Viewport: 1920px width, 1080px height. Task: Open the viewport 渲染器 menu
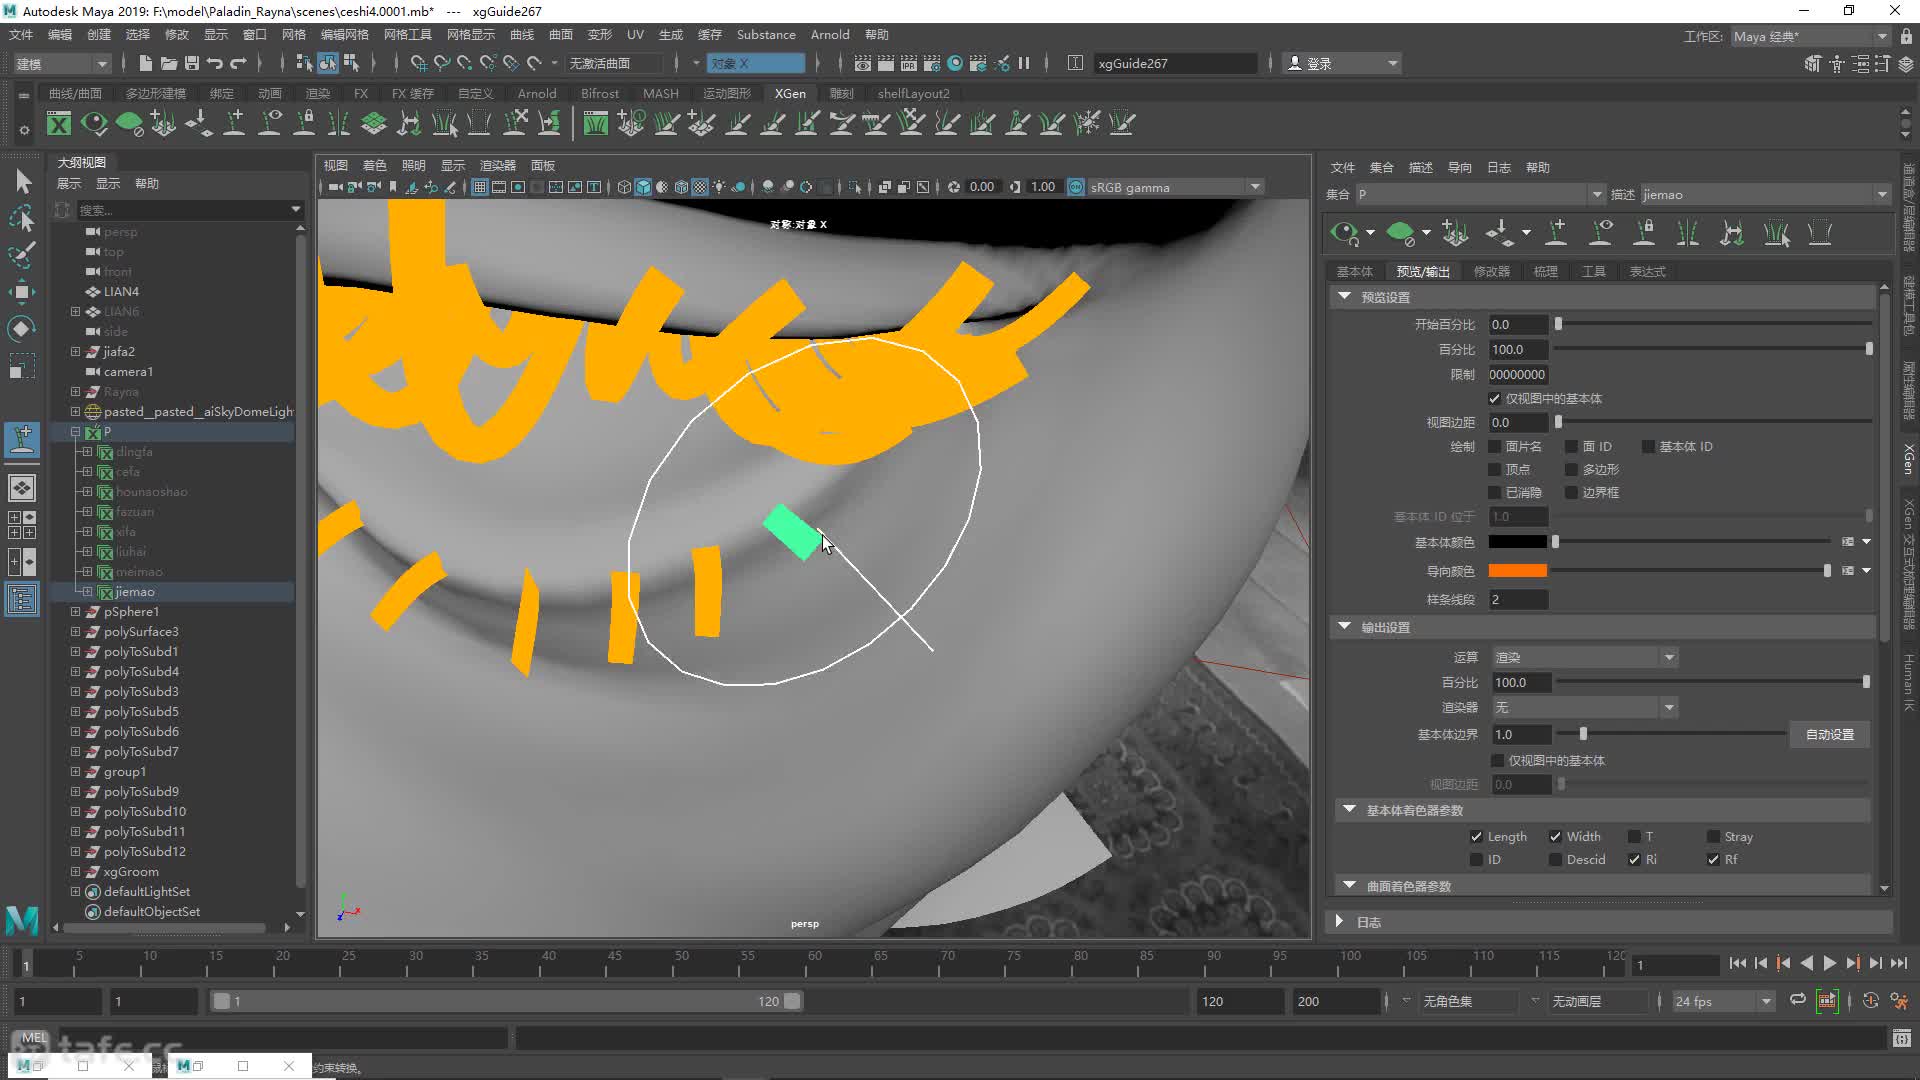pyautogui.click(x=497, y=166)
